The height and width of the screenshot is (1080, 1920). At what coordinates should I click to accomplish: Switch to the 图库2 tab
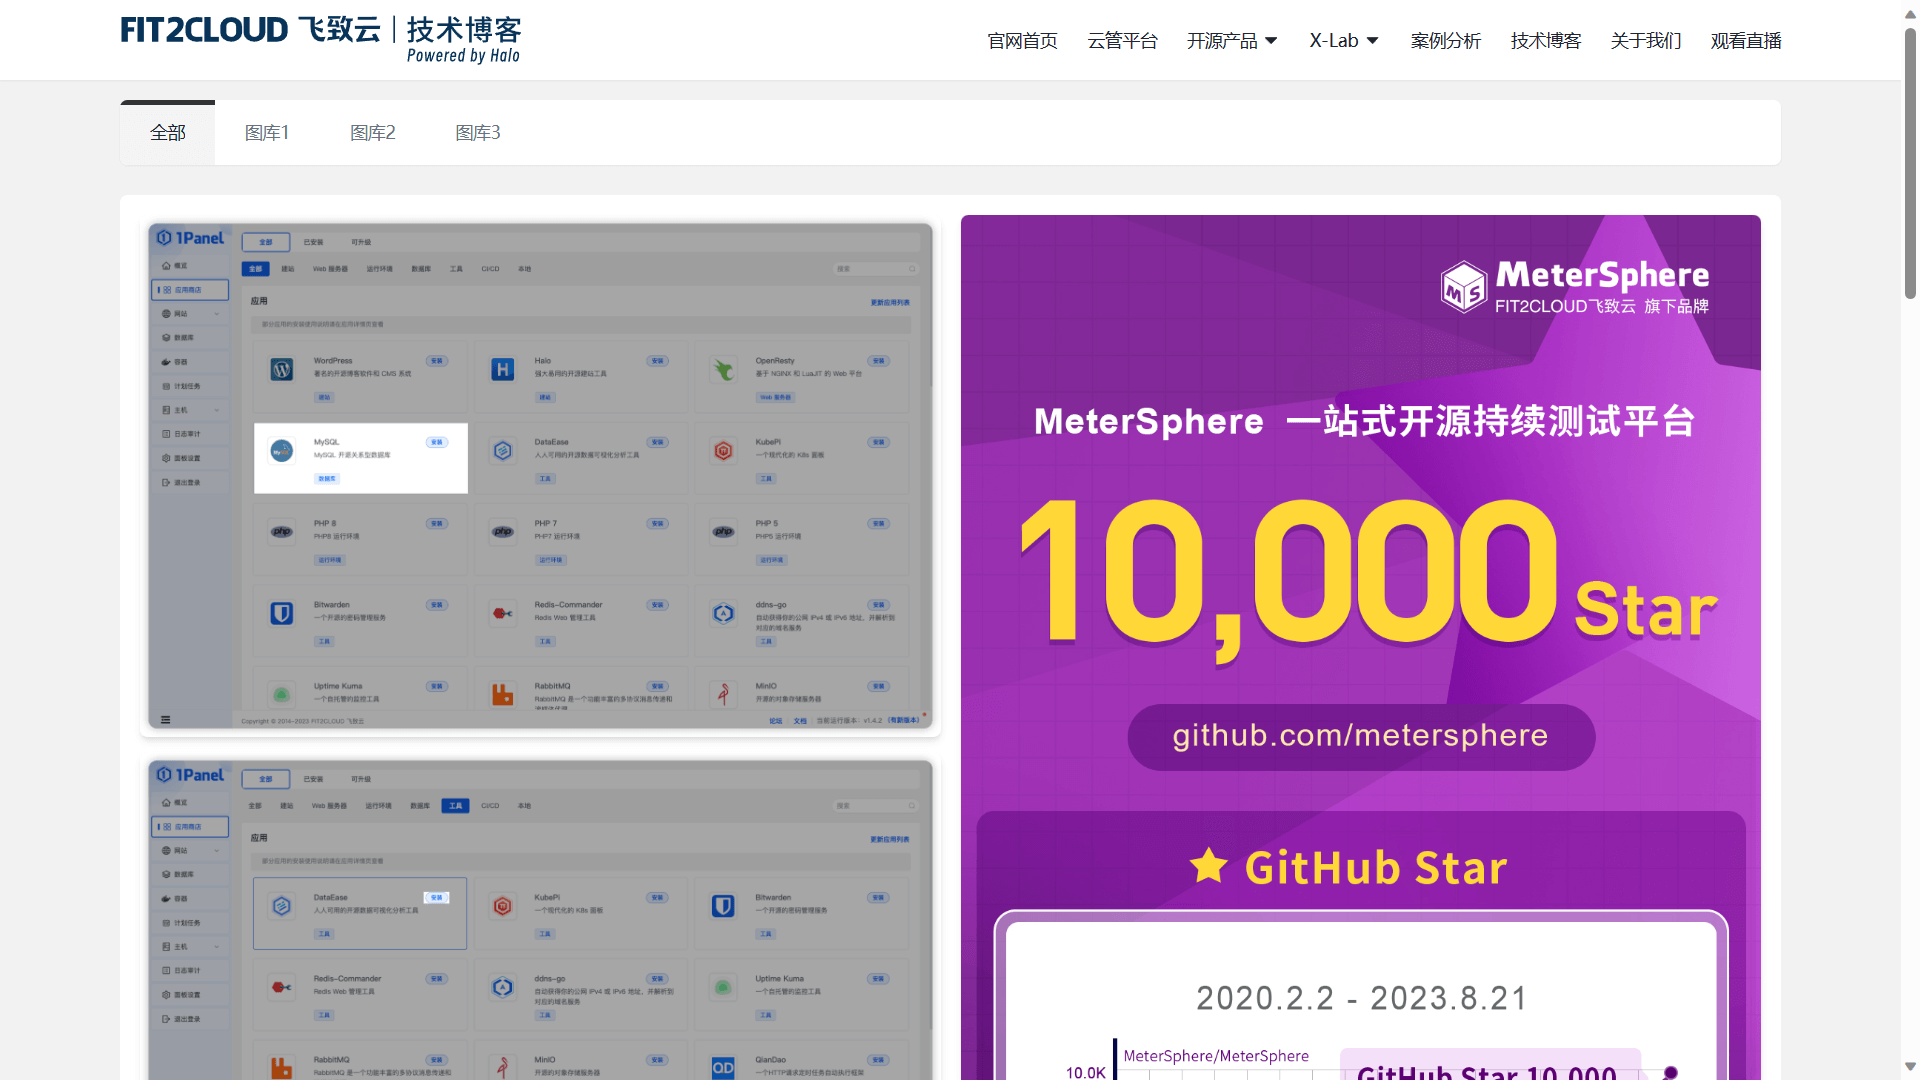372,133
